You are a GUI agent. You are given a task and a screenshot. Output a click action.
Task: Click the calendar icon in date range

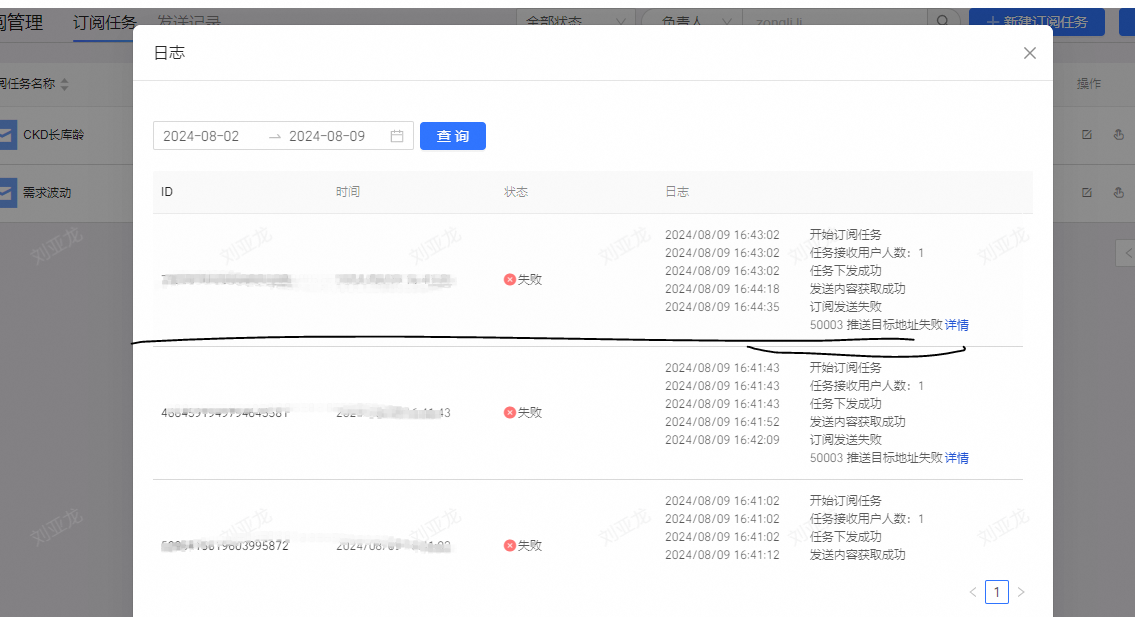click(x=397, y=136)
